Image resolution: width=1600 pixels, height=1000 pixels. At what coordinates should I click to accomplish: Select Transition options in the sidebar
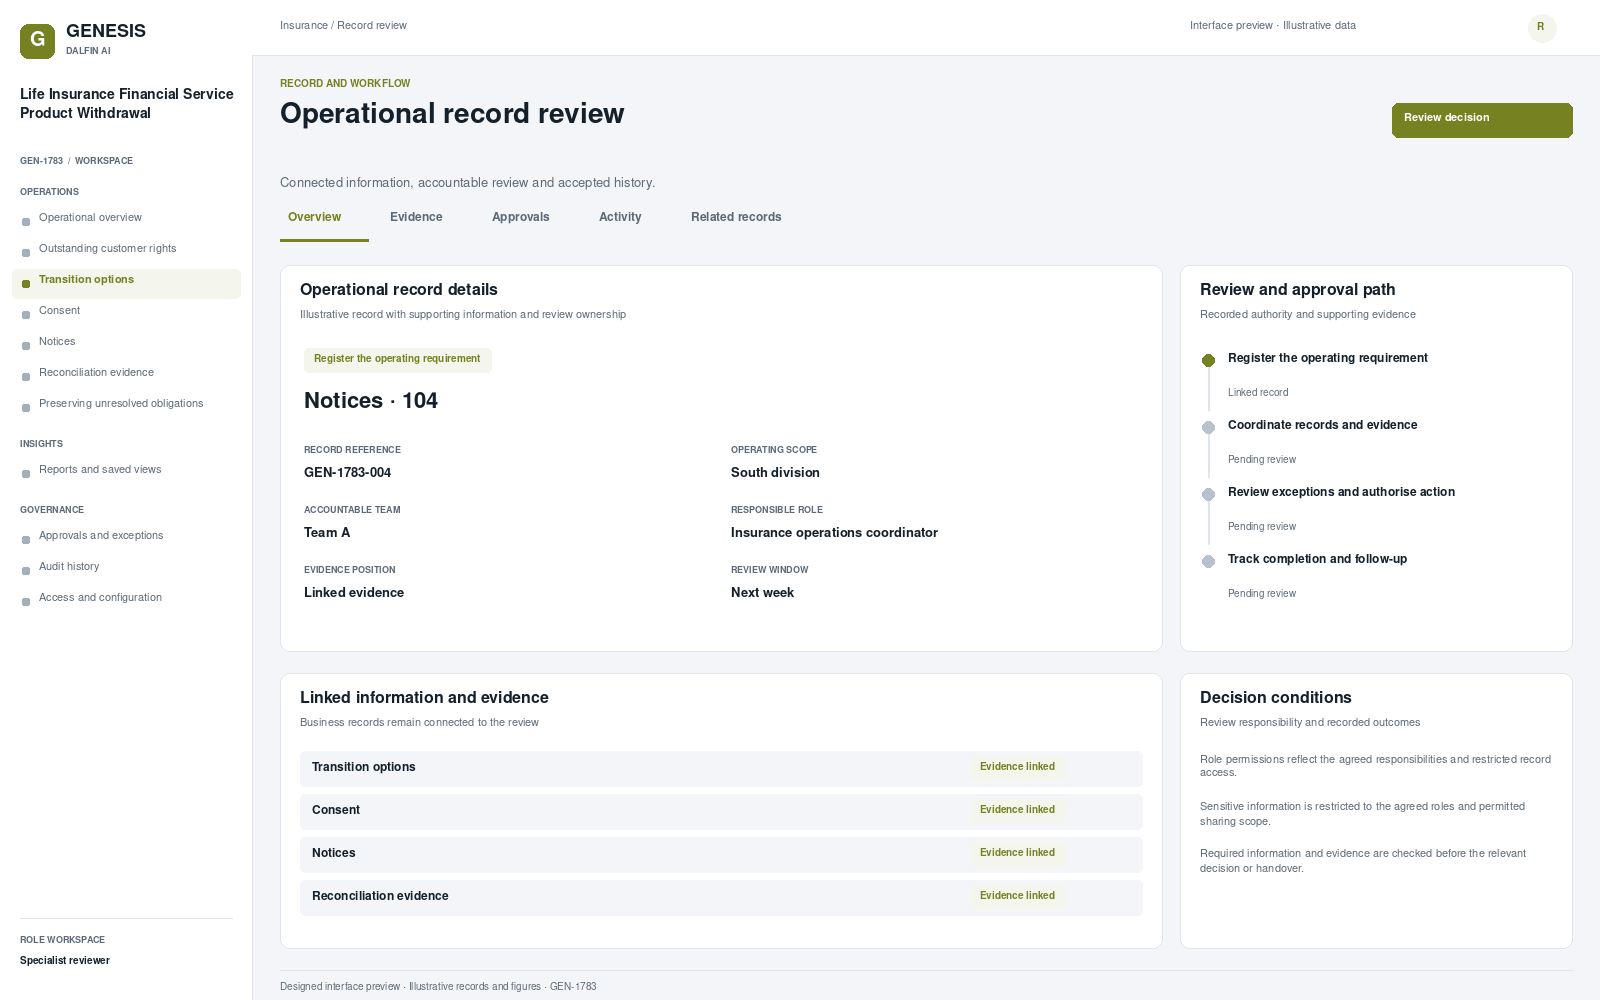(x=126, y=283)
